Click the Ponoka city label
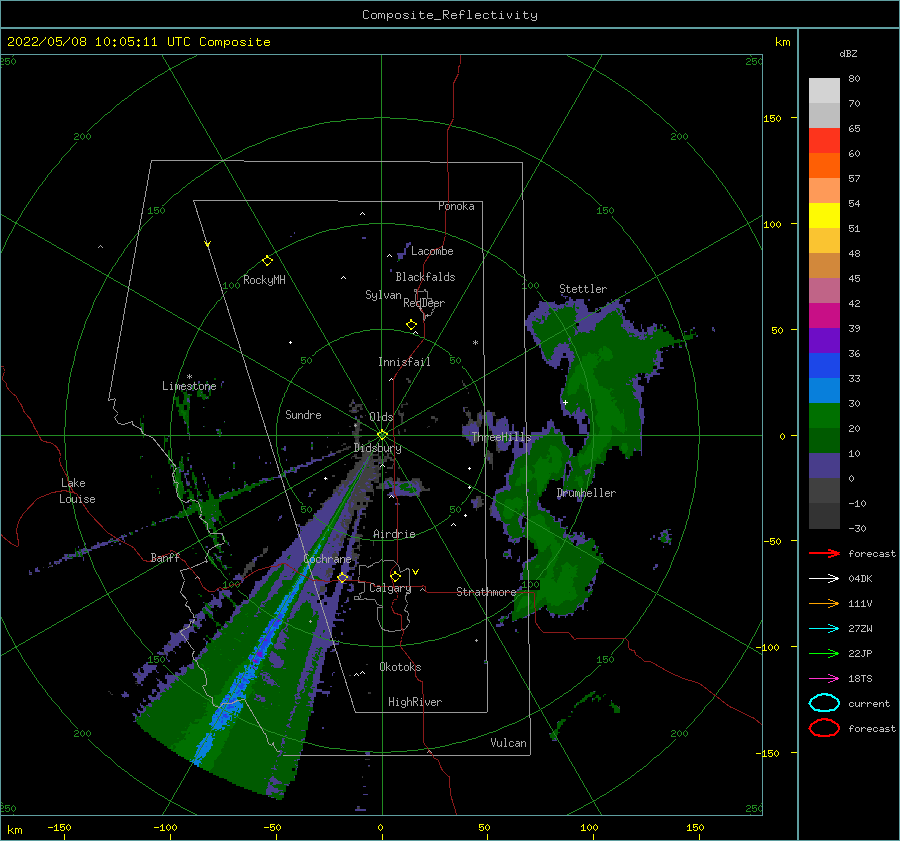Image resolution: width=900 pixels, height=841 pixels. [456, 206]
